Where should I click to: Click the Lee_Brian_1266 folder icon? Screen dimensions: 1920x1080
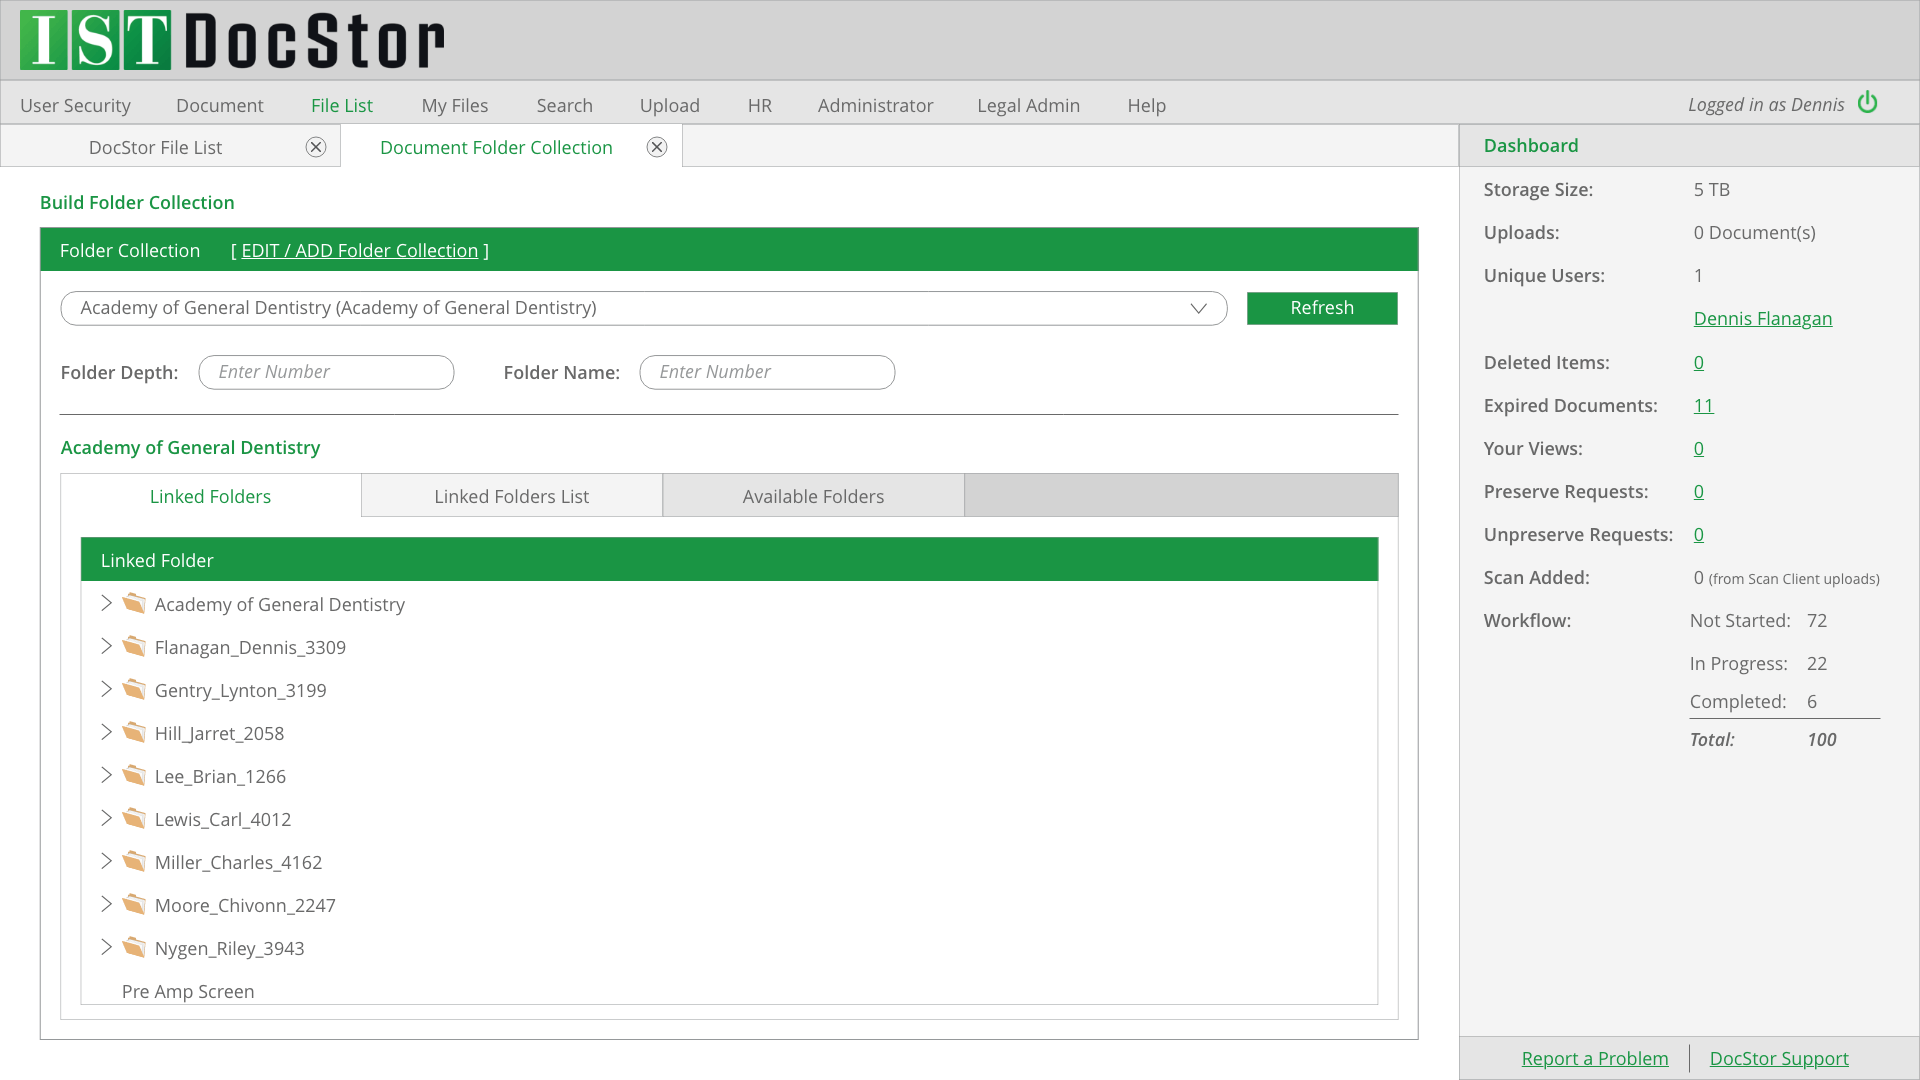click(134, 775)
